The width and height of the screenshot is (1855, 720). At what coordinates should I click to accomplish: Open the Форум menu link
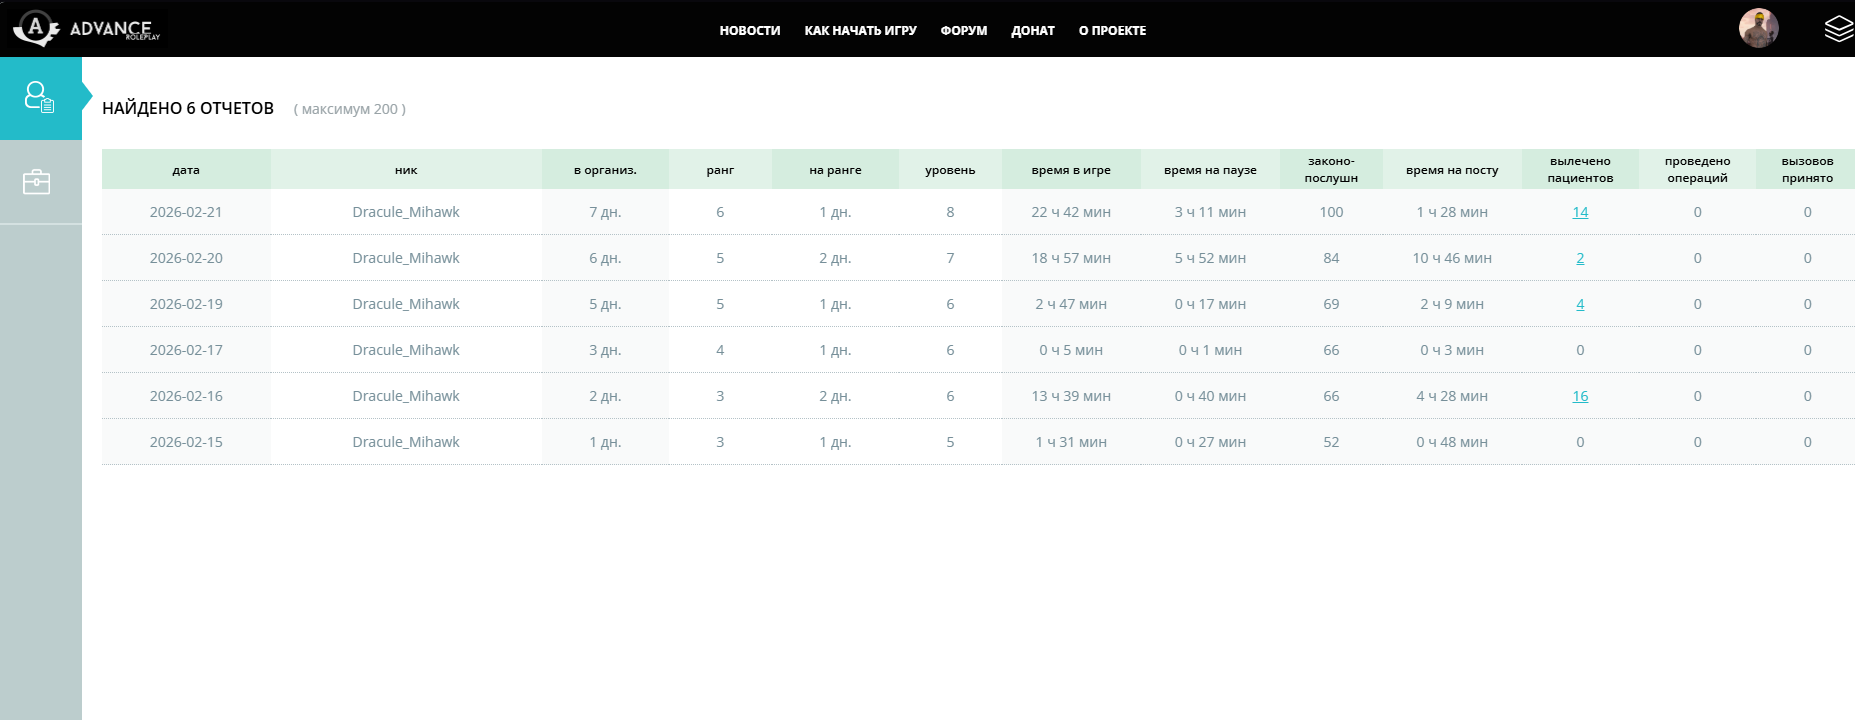[963, 31]
